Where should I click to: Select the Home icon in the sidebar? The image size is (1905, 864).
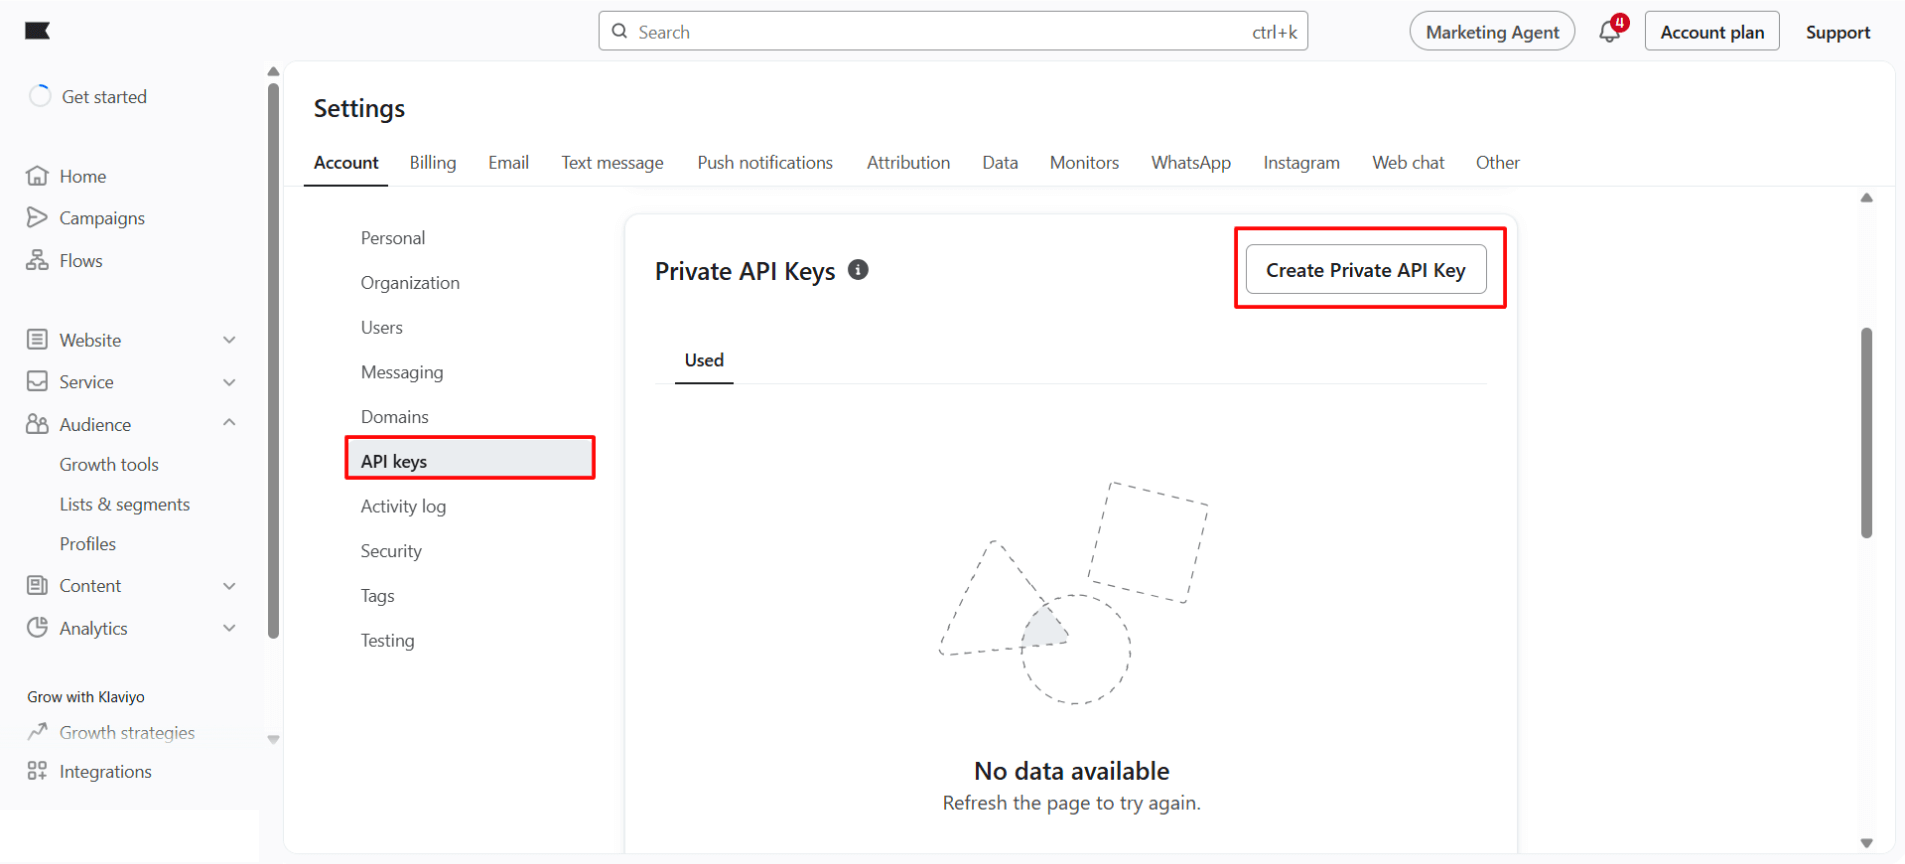(37, 175)
